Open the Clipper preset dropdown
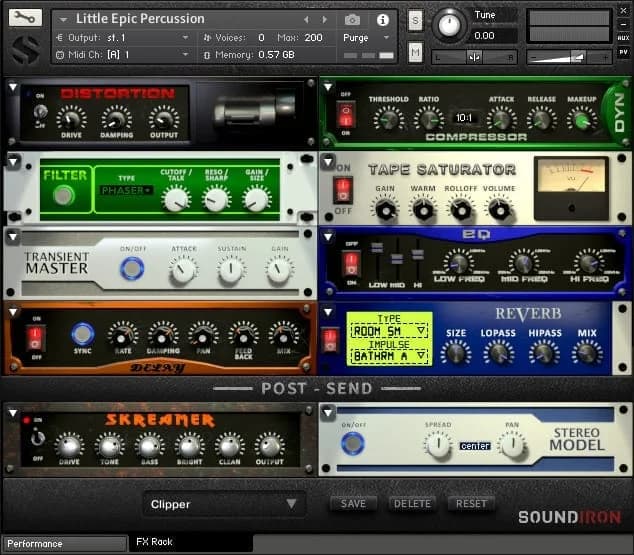This screenshot has width=634, height=555. (x=224, y=504)
